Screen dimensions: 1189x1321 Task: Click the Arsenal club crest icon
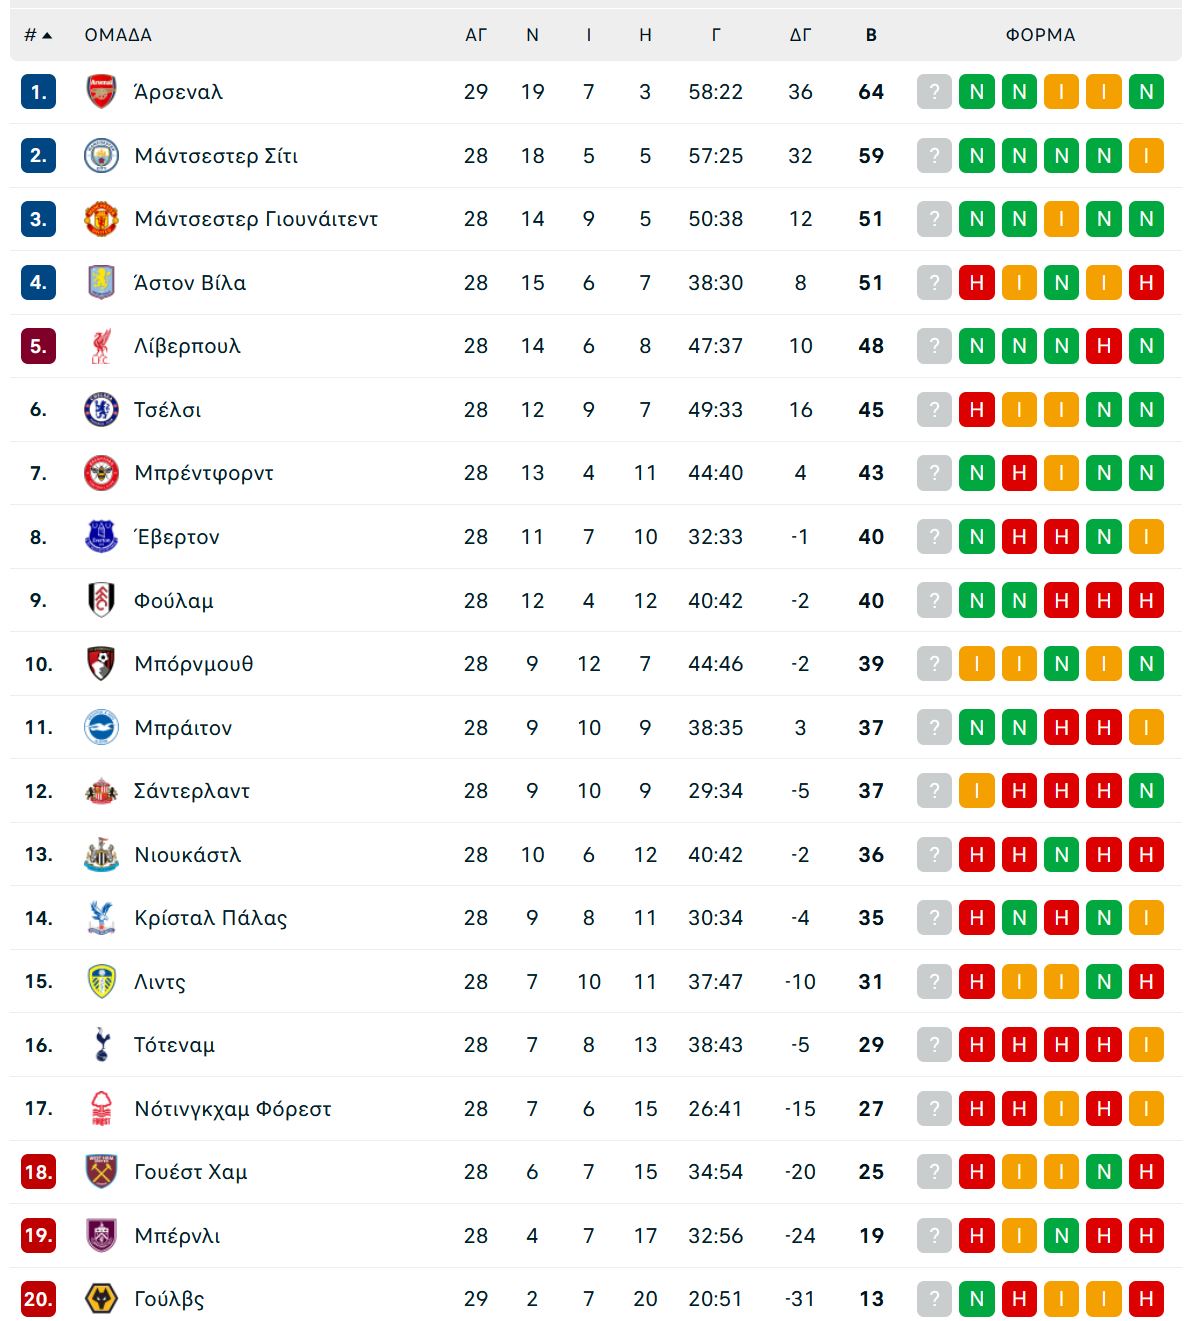pyautogui.click(x=101, y=92)
